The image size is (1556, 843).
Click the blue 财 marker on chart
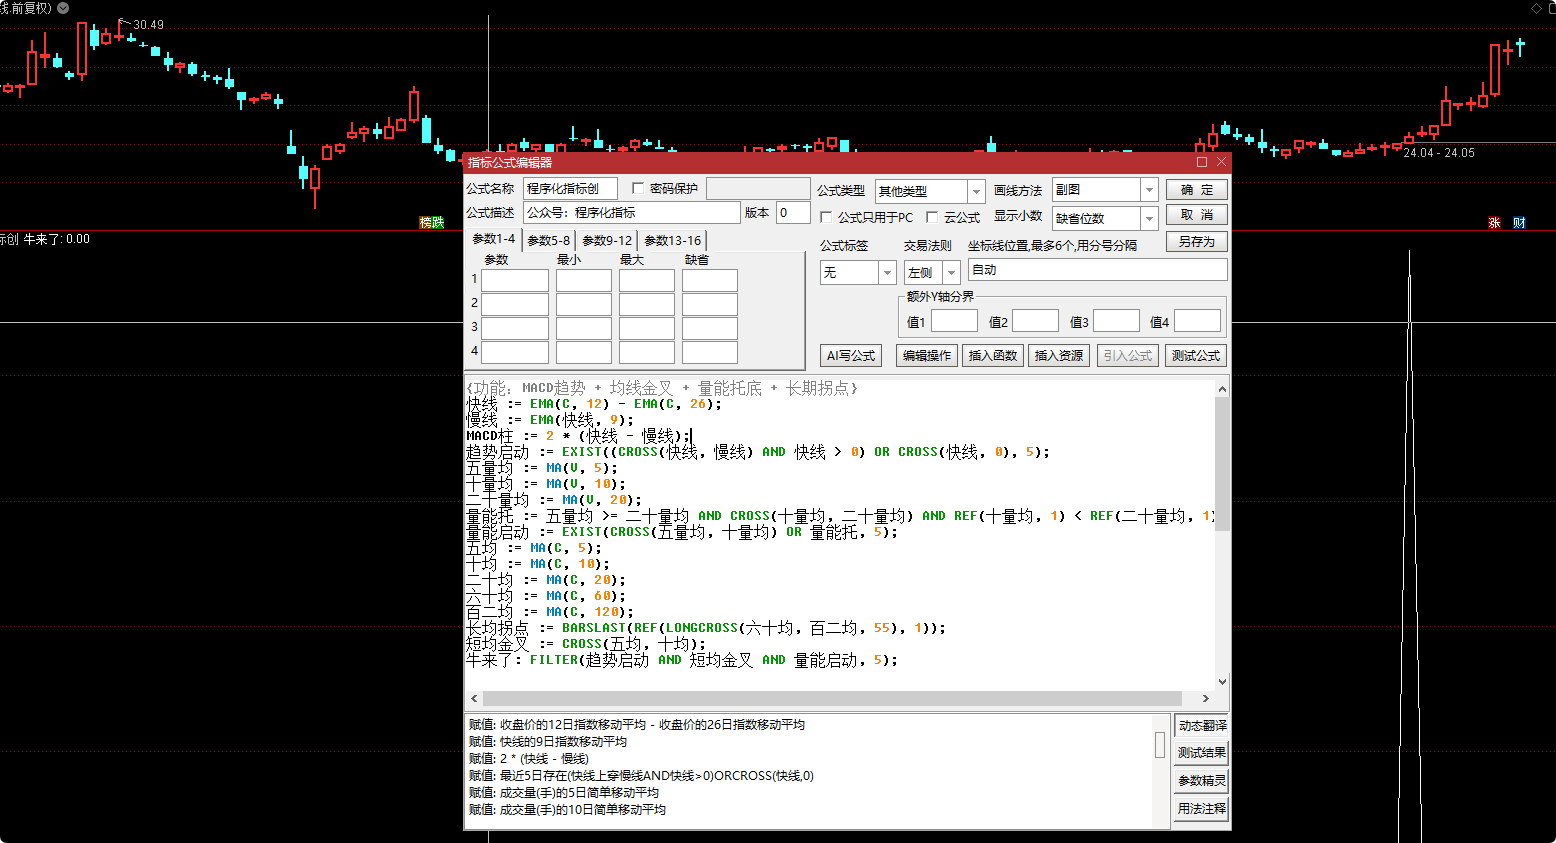tap(1519, 223)
